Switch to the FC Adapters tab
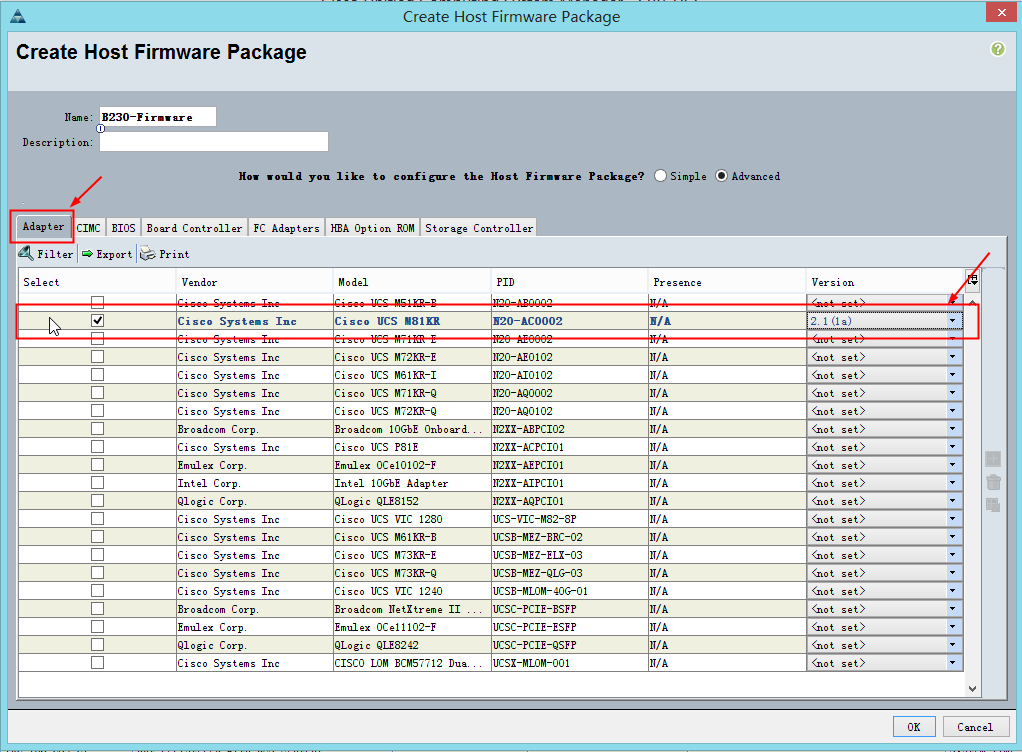This screenshot has width=1022, height=752. coord(286,227)
